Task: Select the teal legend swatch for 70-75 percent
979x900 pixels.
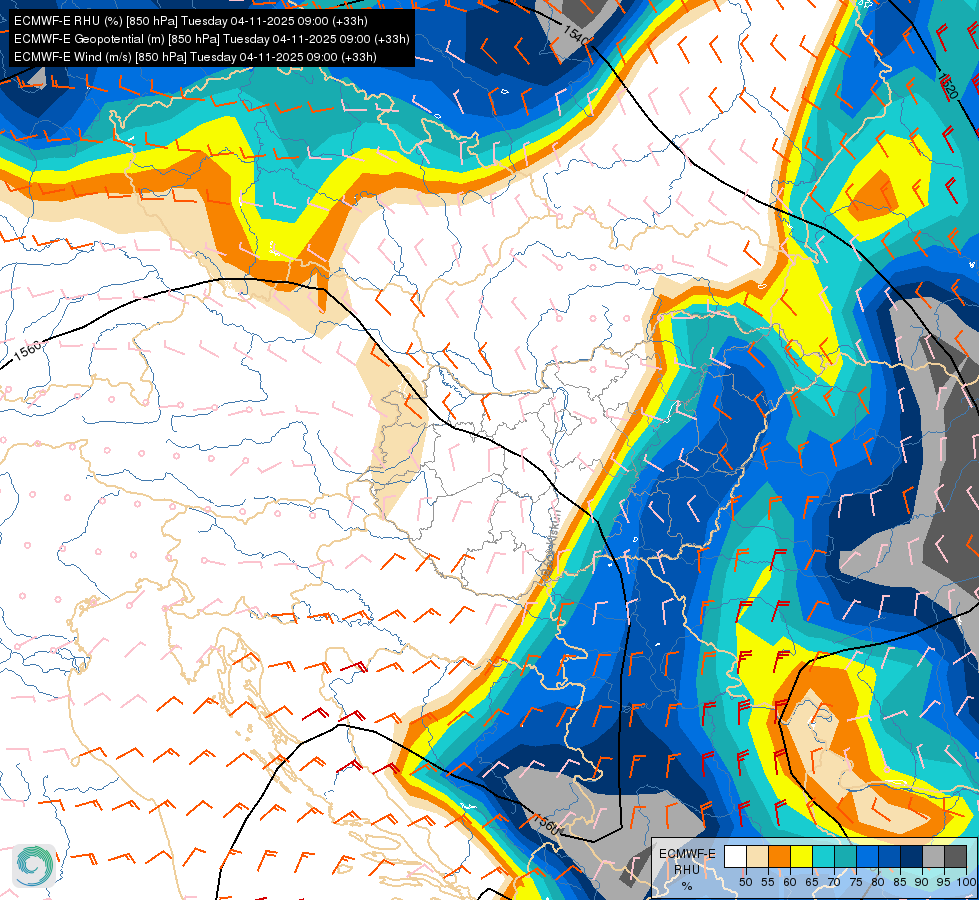Action: [x=846, y=856]
